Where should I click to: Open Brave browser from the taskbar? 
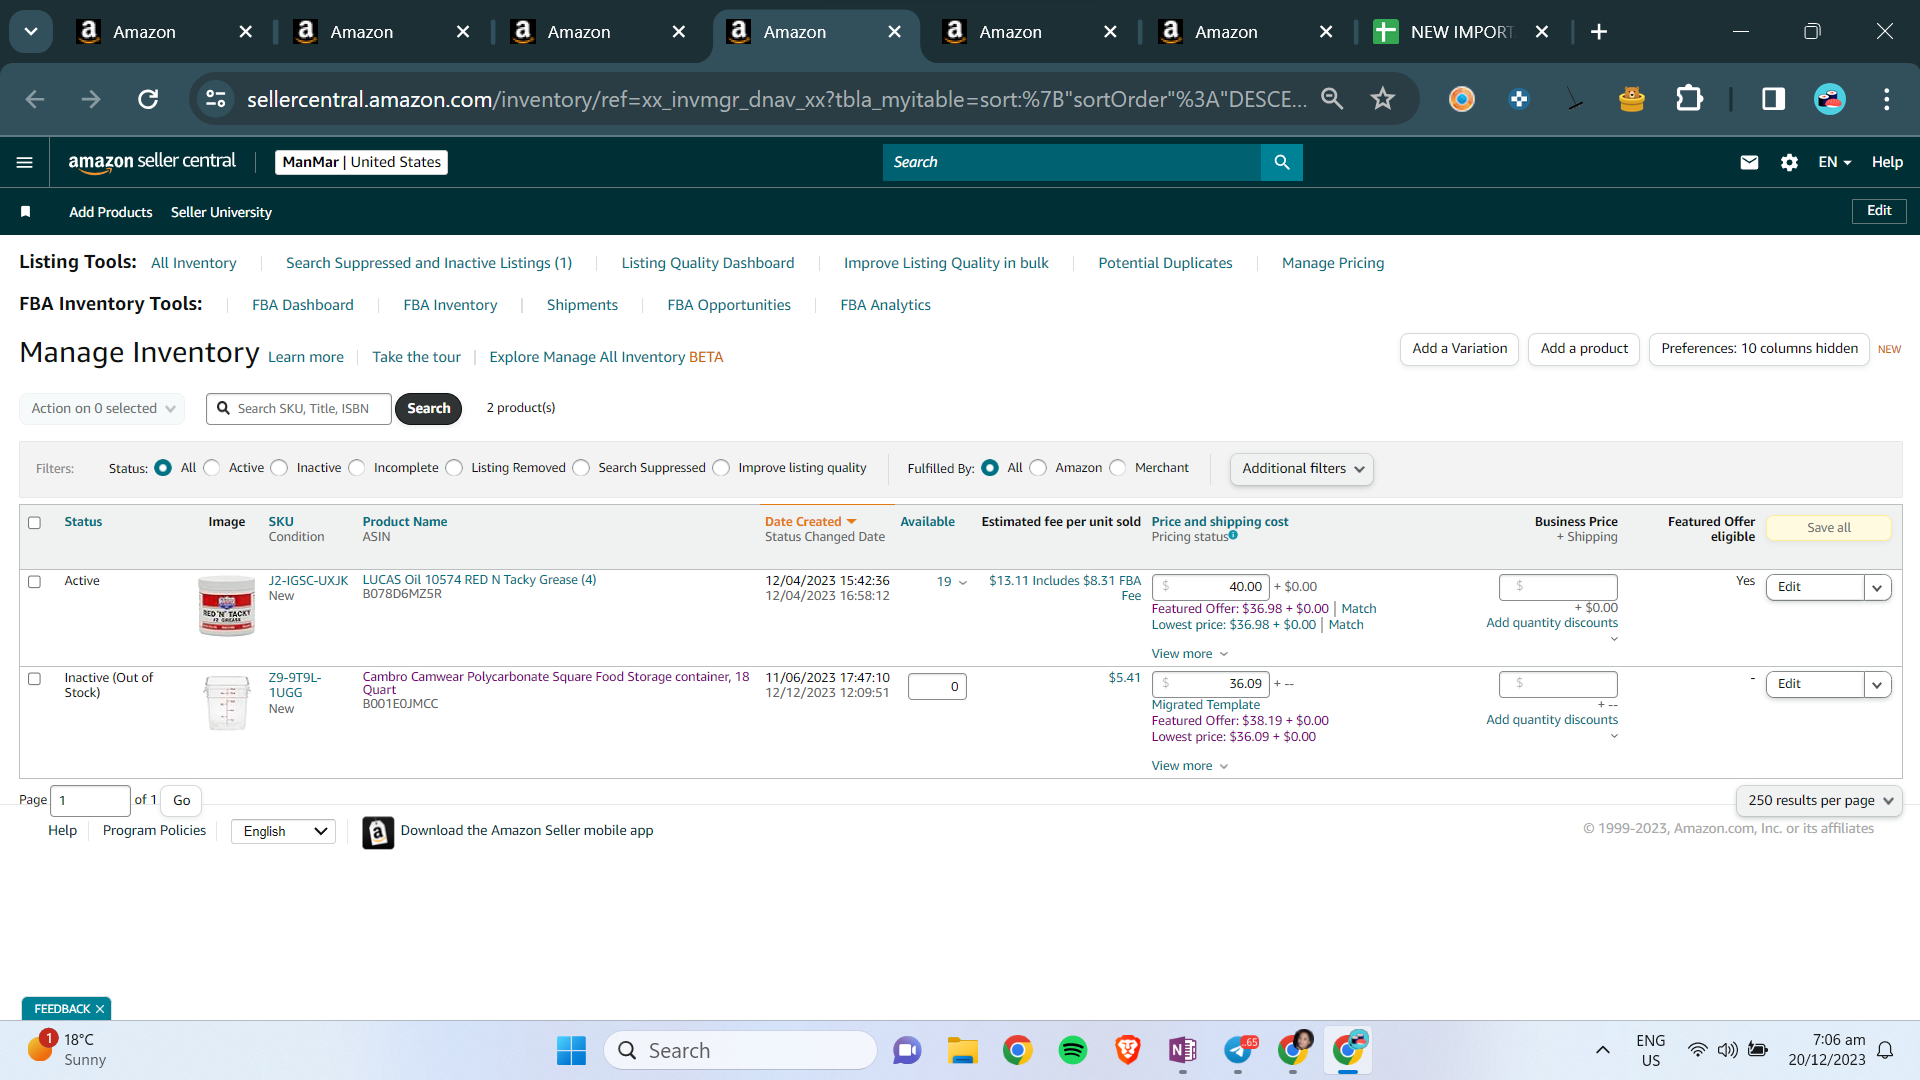(1128, 1051)
